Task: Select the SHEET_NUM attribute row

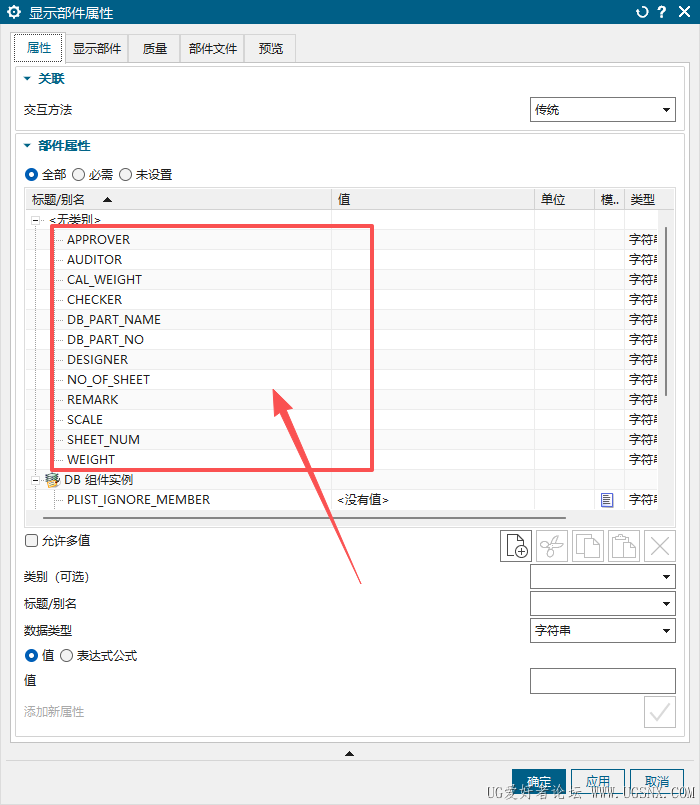Action: (342, 440)
